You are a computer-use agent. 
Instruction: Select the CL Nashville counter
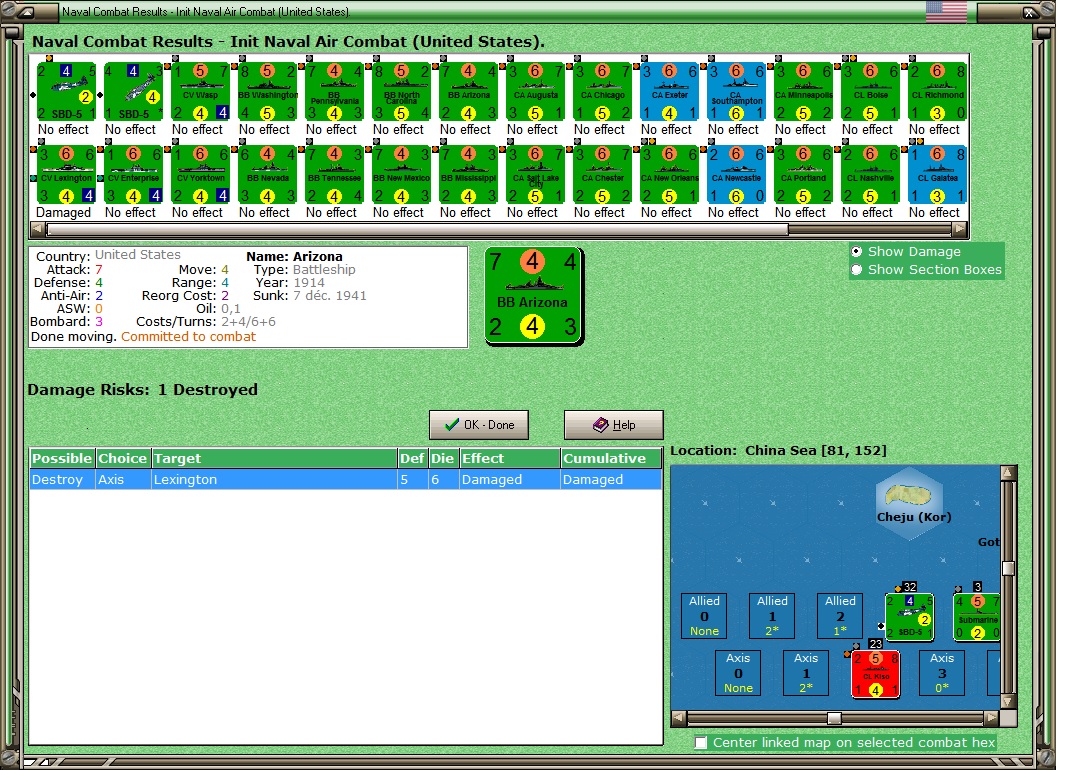[x=869, y=174]
